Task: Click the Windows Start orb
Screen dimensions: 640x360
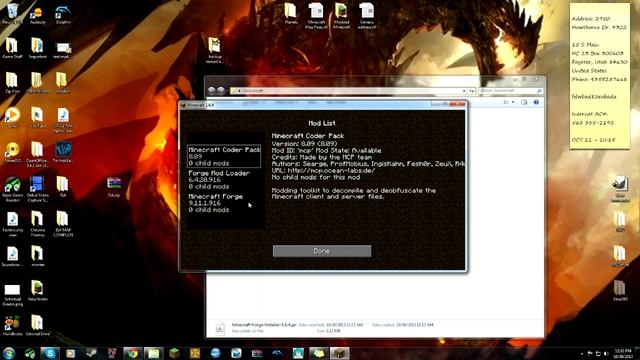Action: click(9, 353)
